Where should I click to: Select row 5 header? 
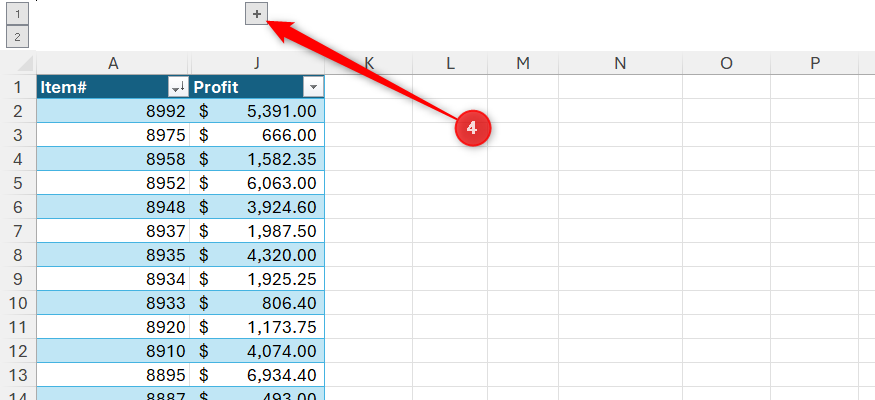coord(18,183)
